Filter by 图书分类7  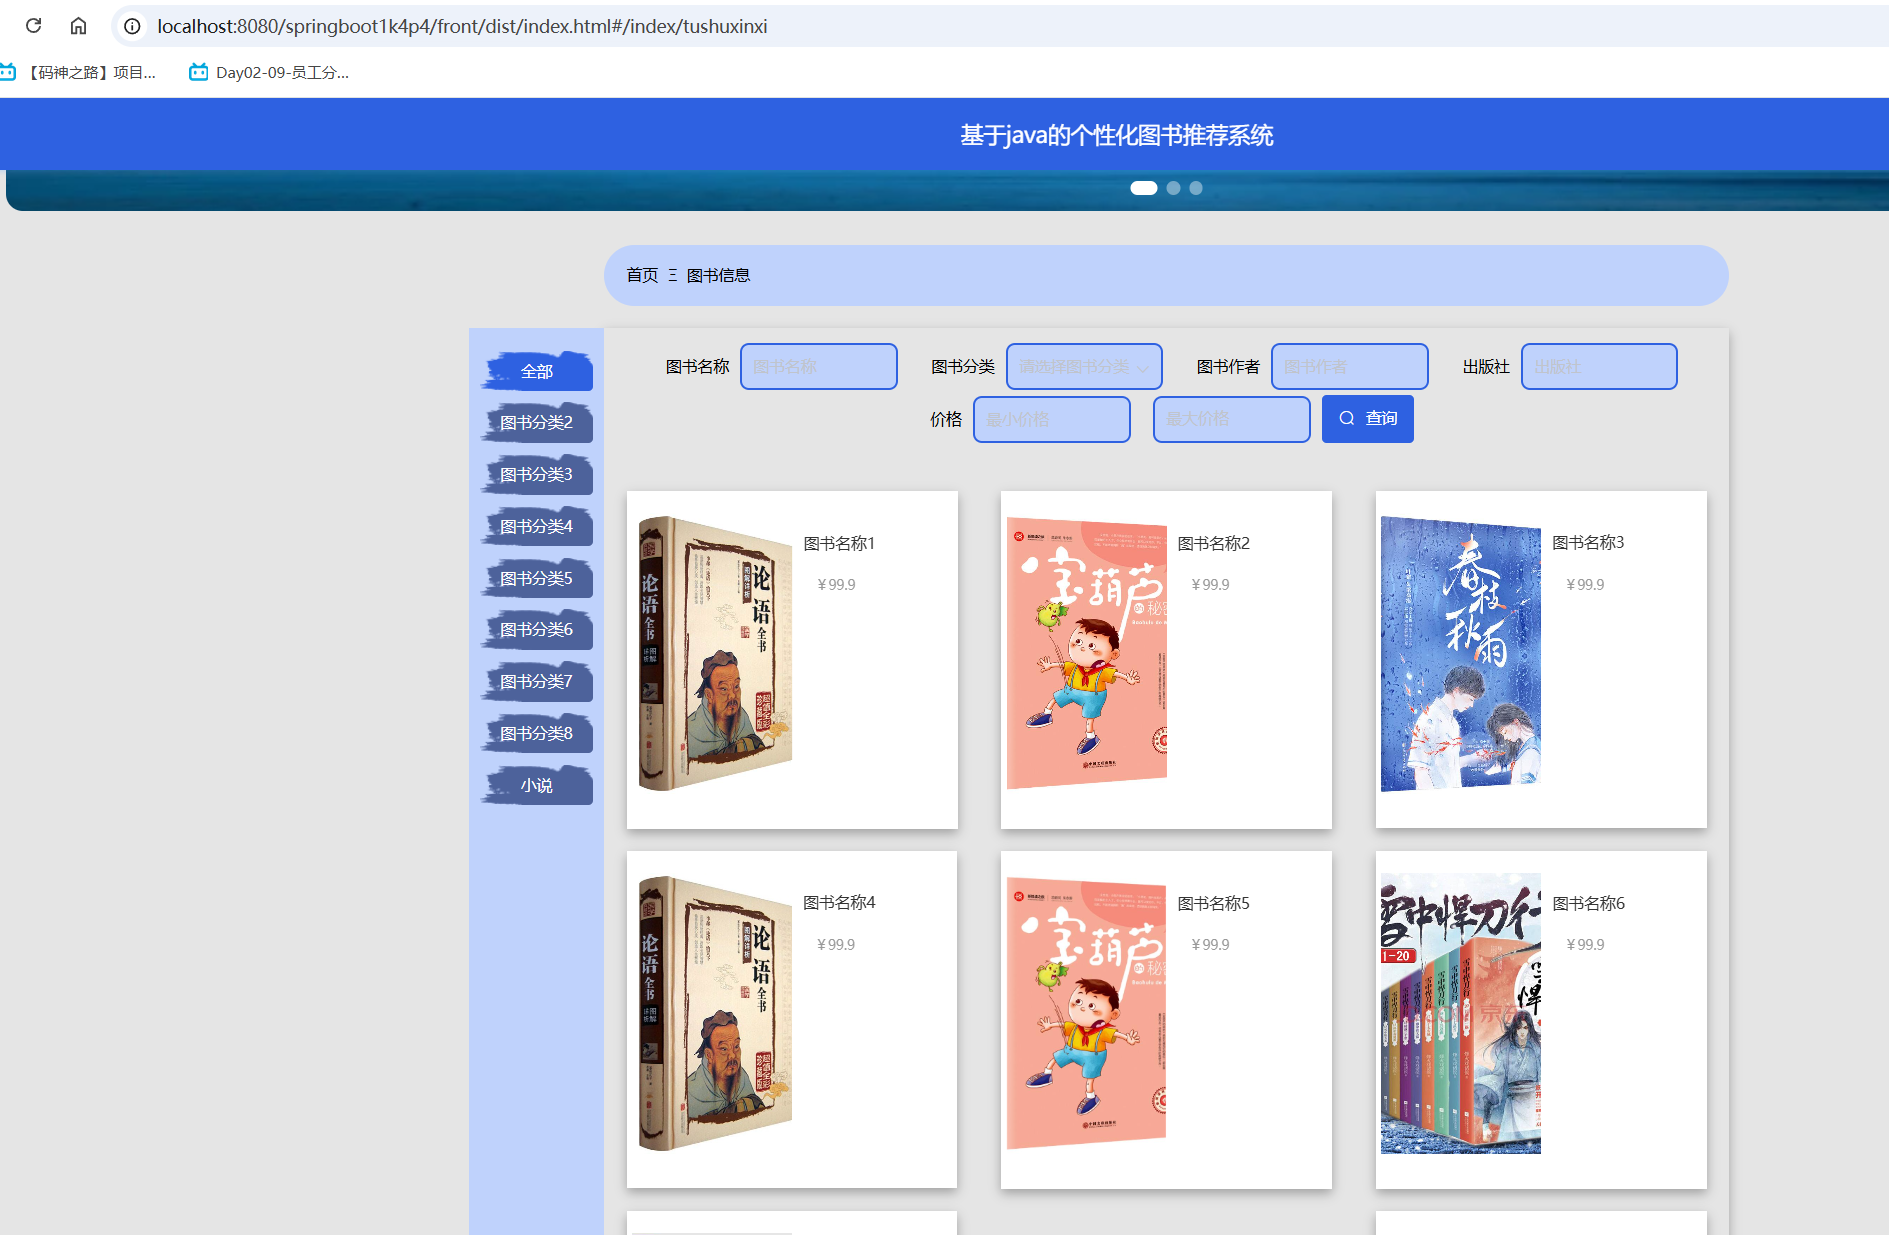coord(537,681)
